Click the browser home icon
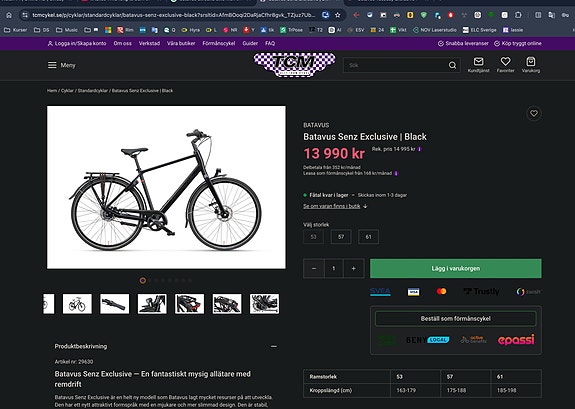 (x=9, y=15)
